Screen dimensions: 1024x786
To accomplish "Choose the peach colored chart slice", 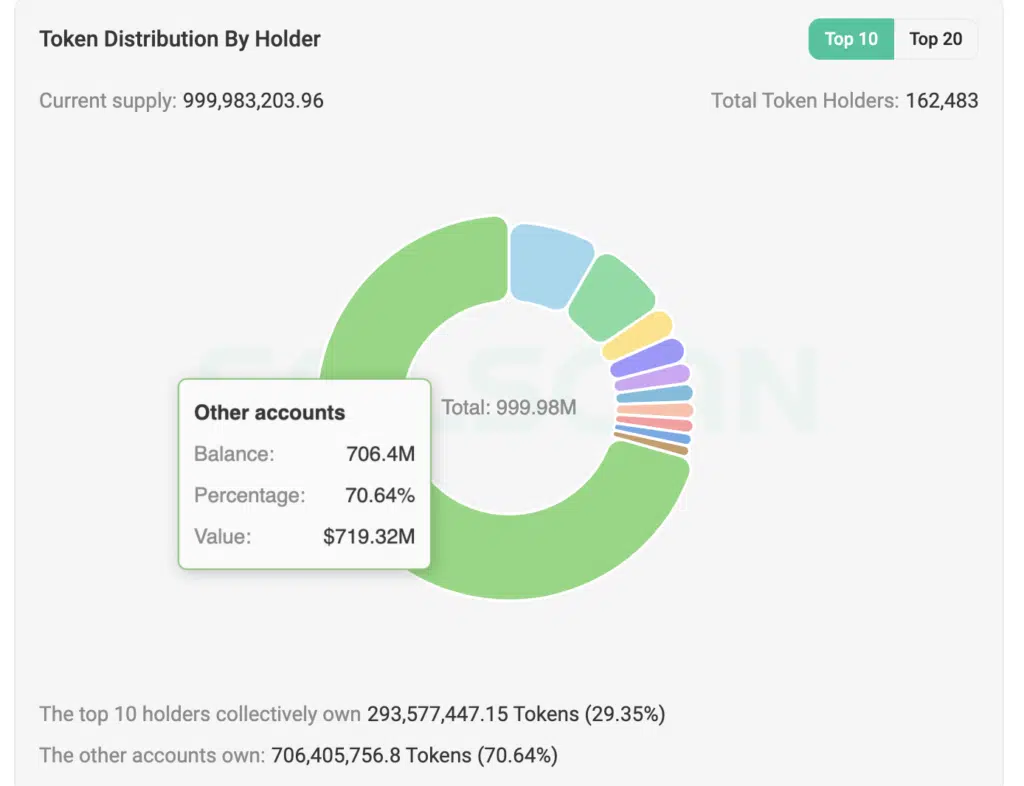I will point(656,411).
